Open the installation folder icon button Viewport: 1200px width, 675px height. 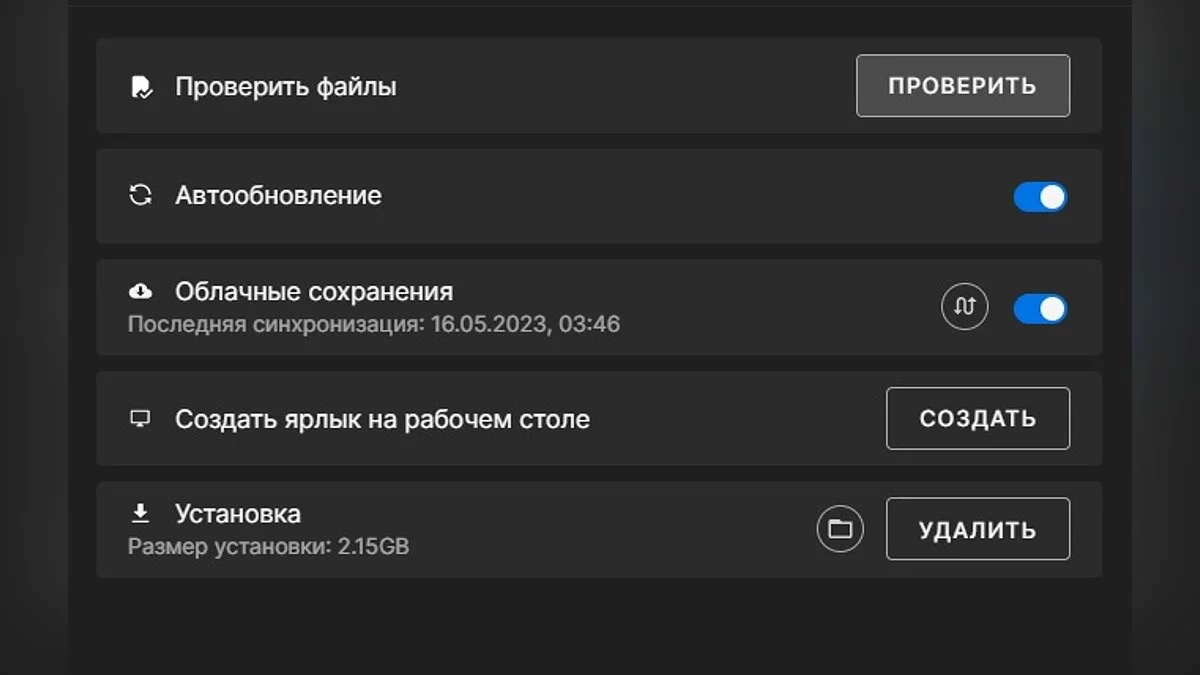point(840,529)
